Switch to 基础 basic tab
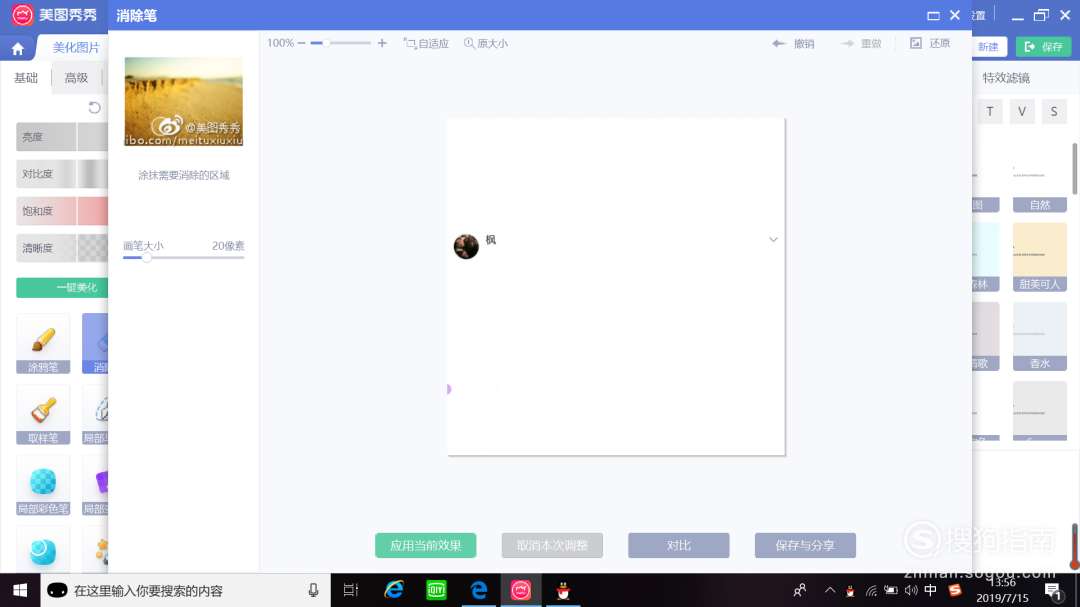This screenshot has width=1080, height=607. pyautogui.click(x=26, y=78)
